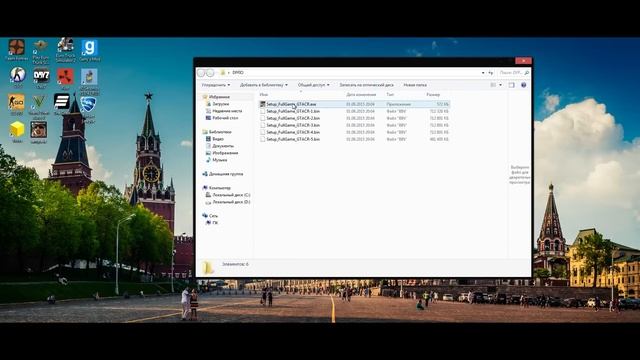Expand Добавить в библиотеку dropdown
The image size is (640, 360).
[x=264, y=85]
